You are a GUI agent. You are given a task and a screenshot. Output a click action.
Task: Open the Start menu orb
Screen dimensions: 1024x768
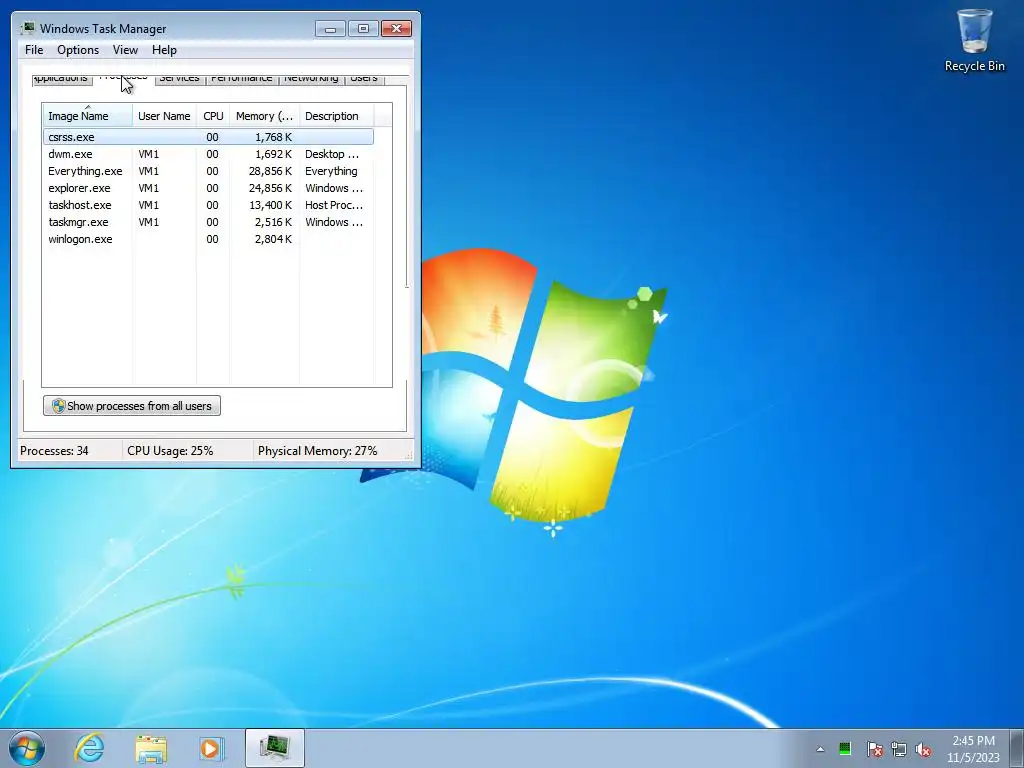coord(27,748)
